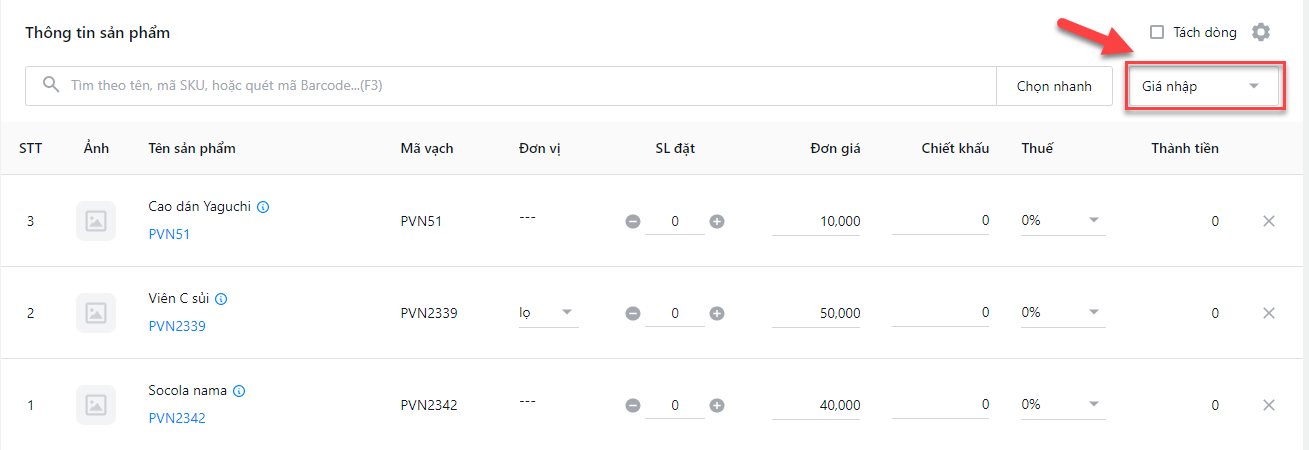Remove the Cao dán Yaguchi row
The height and width of the screenshot is (450, 1309).
coord(1269,221)
